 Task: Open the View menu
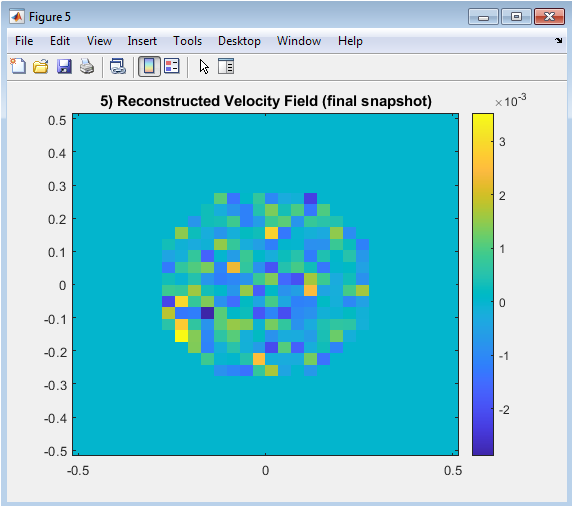(99, 41)
